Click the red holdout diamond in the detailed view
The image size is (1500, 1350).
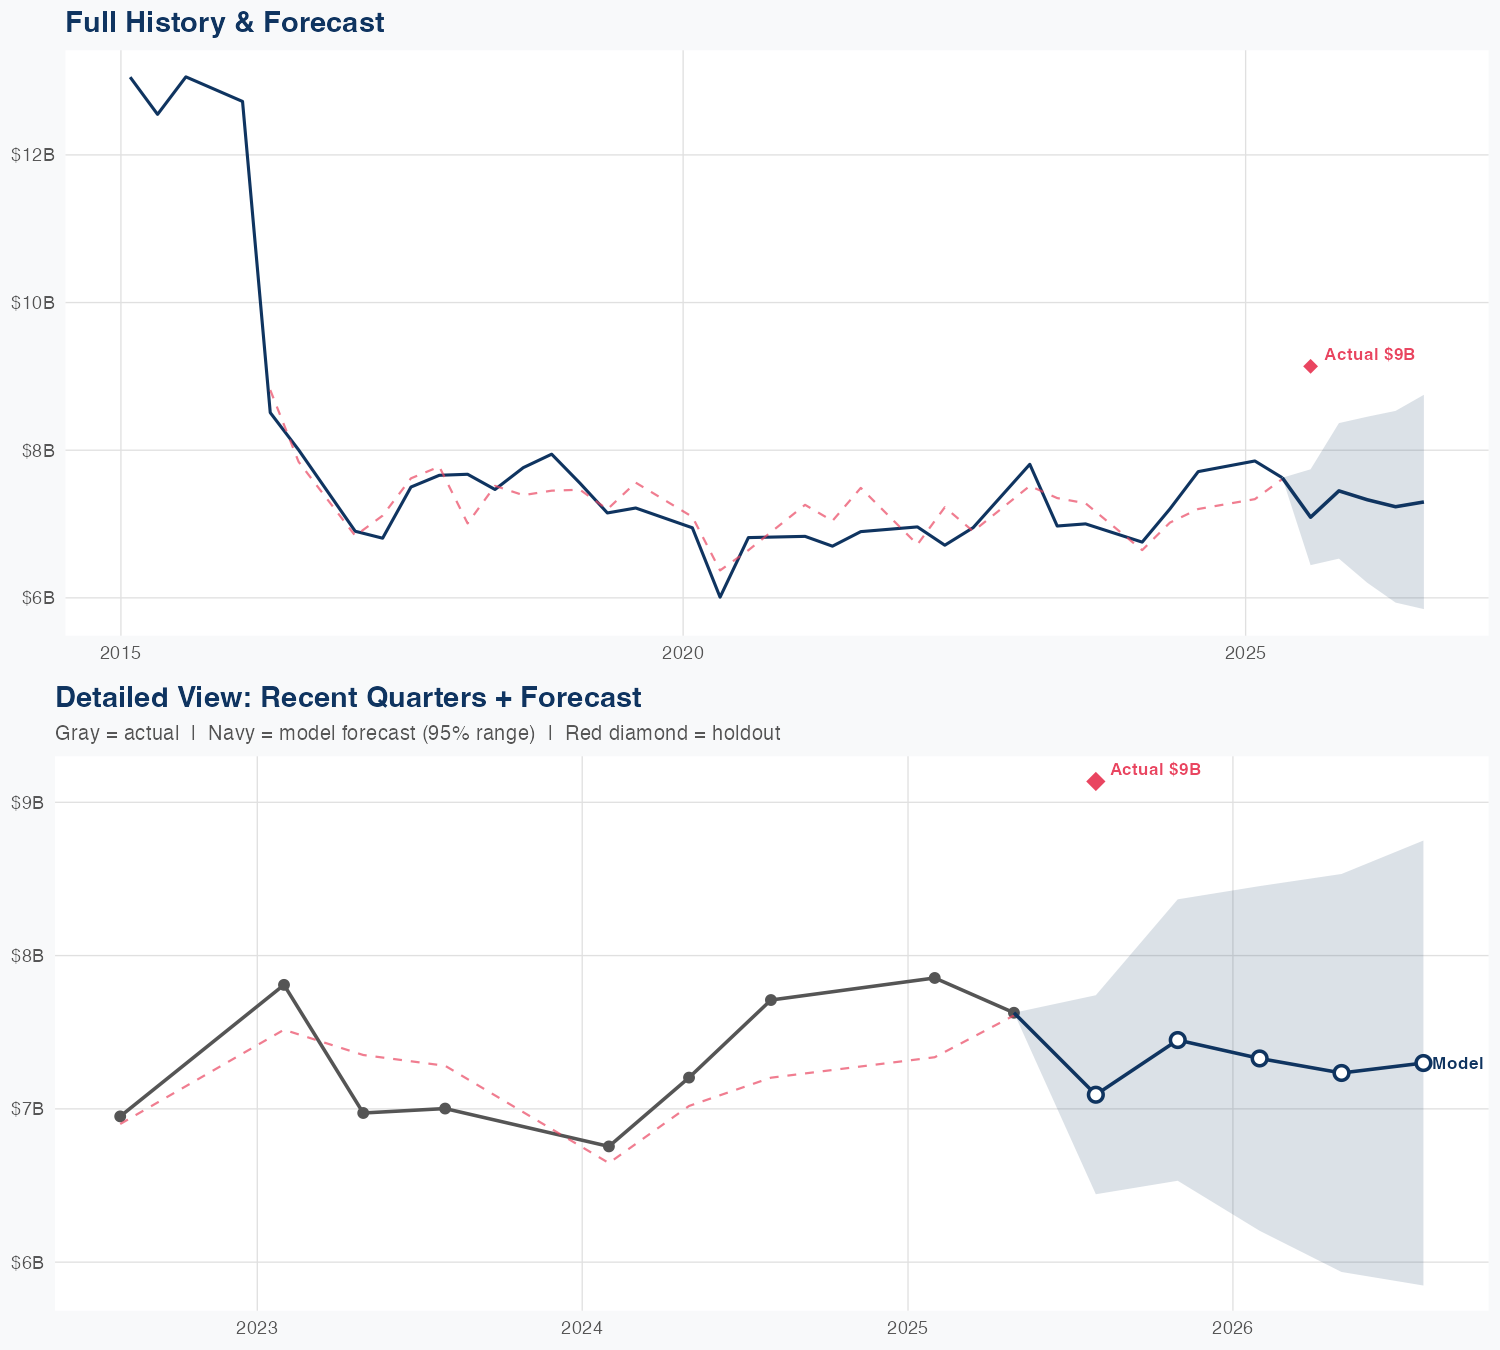[x=1096, y=781]
